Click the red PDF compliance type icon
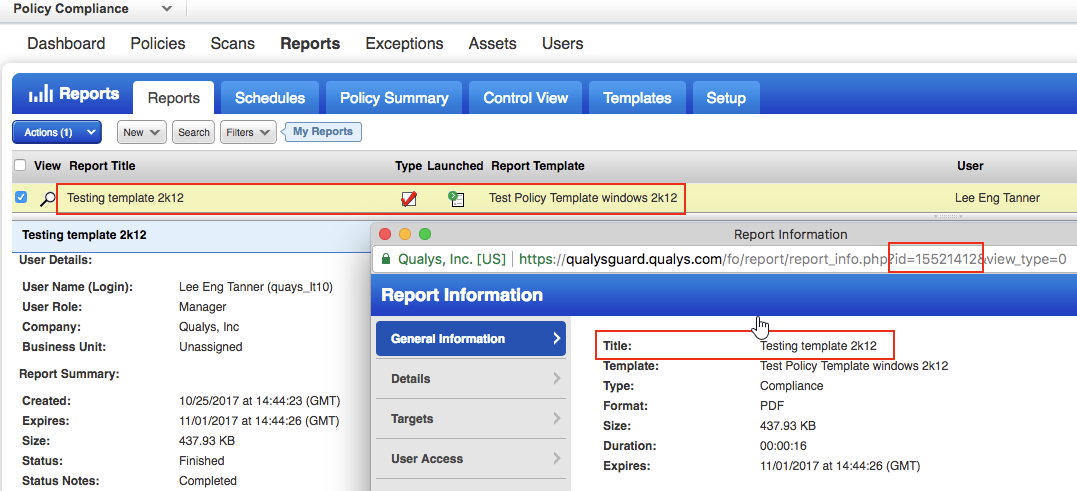 (408, 198)
